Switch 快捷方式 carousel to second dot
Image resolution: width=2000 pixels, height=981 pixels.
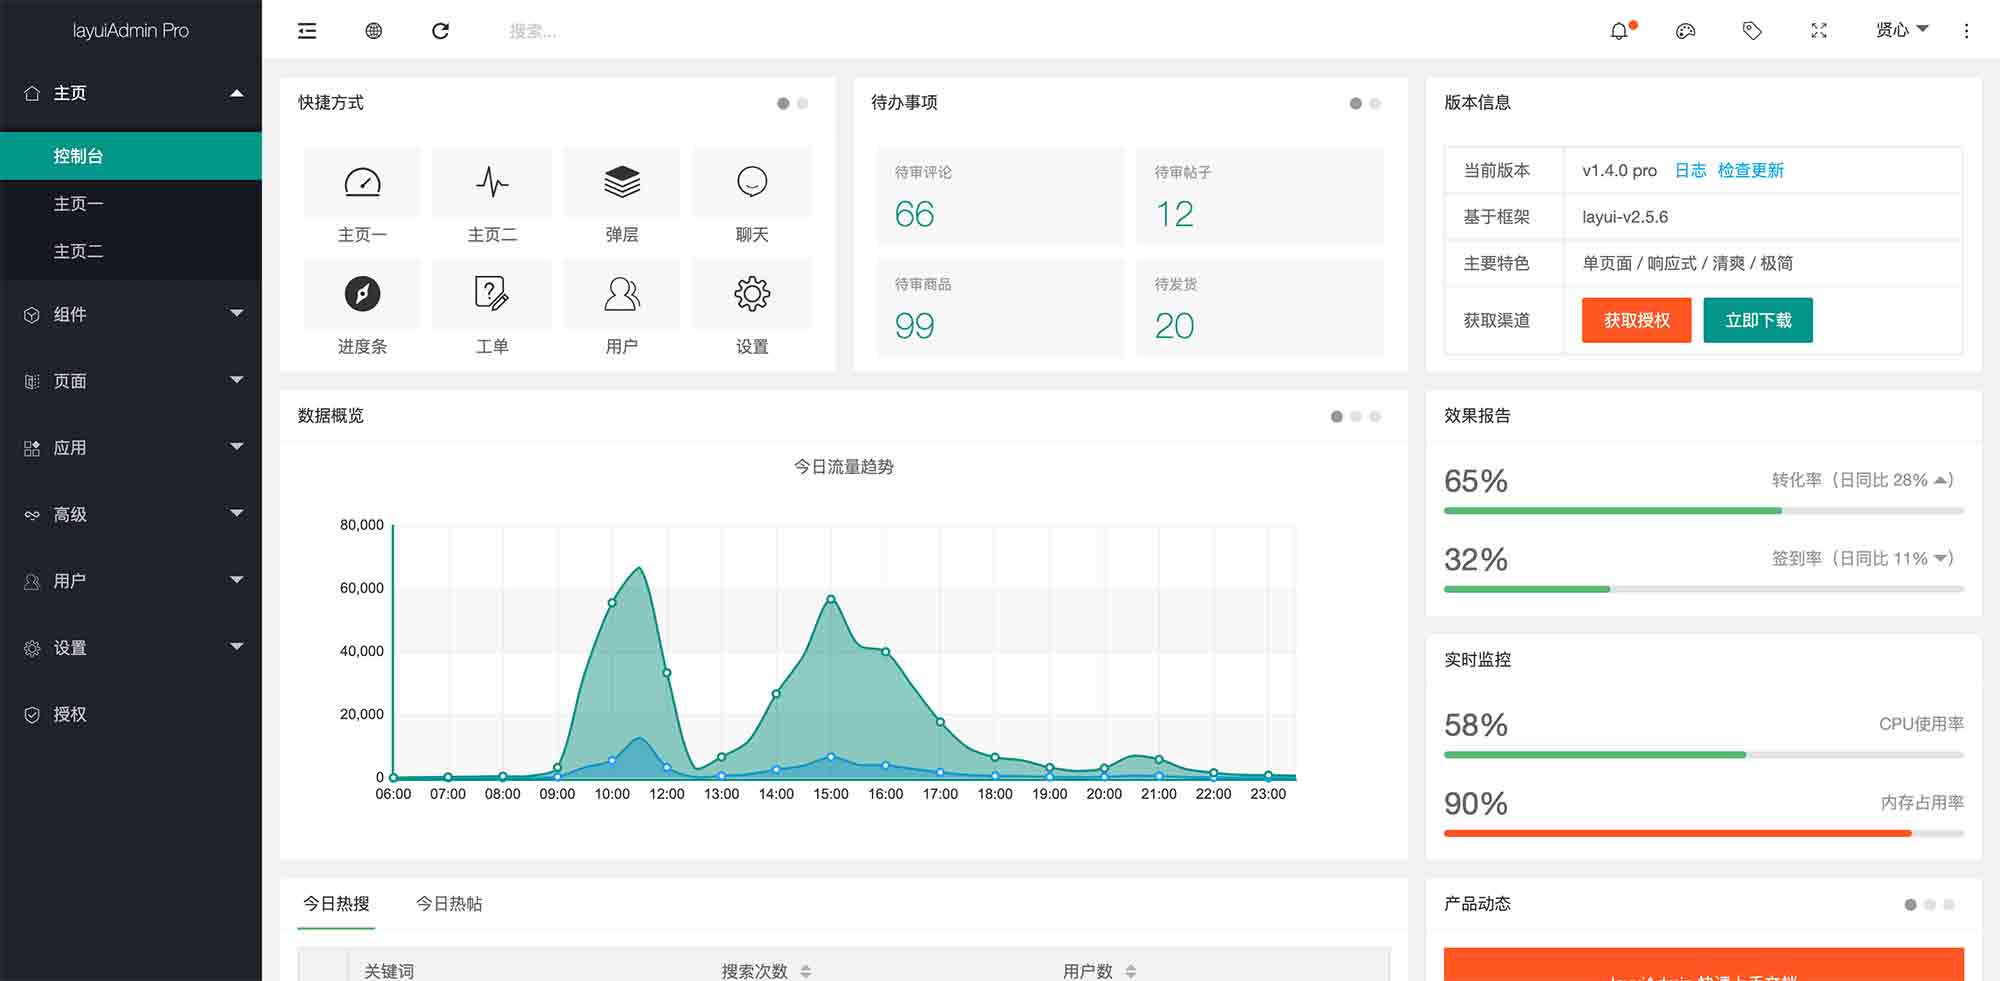[x=802, y=103]
